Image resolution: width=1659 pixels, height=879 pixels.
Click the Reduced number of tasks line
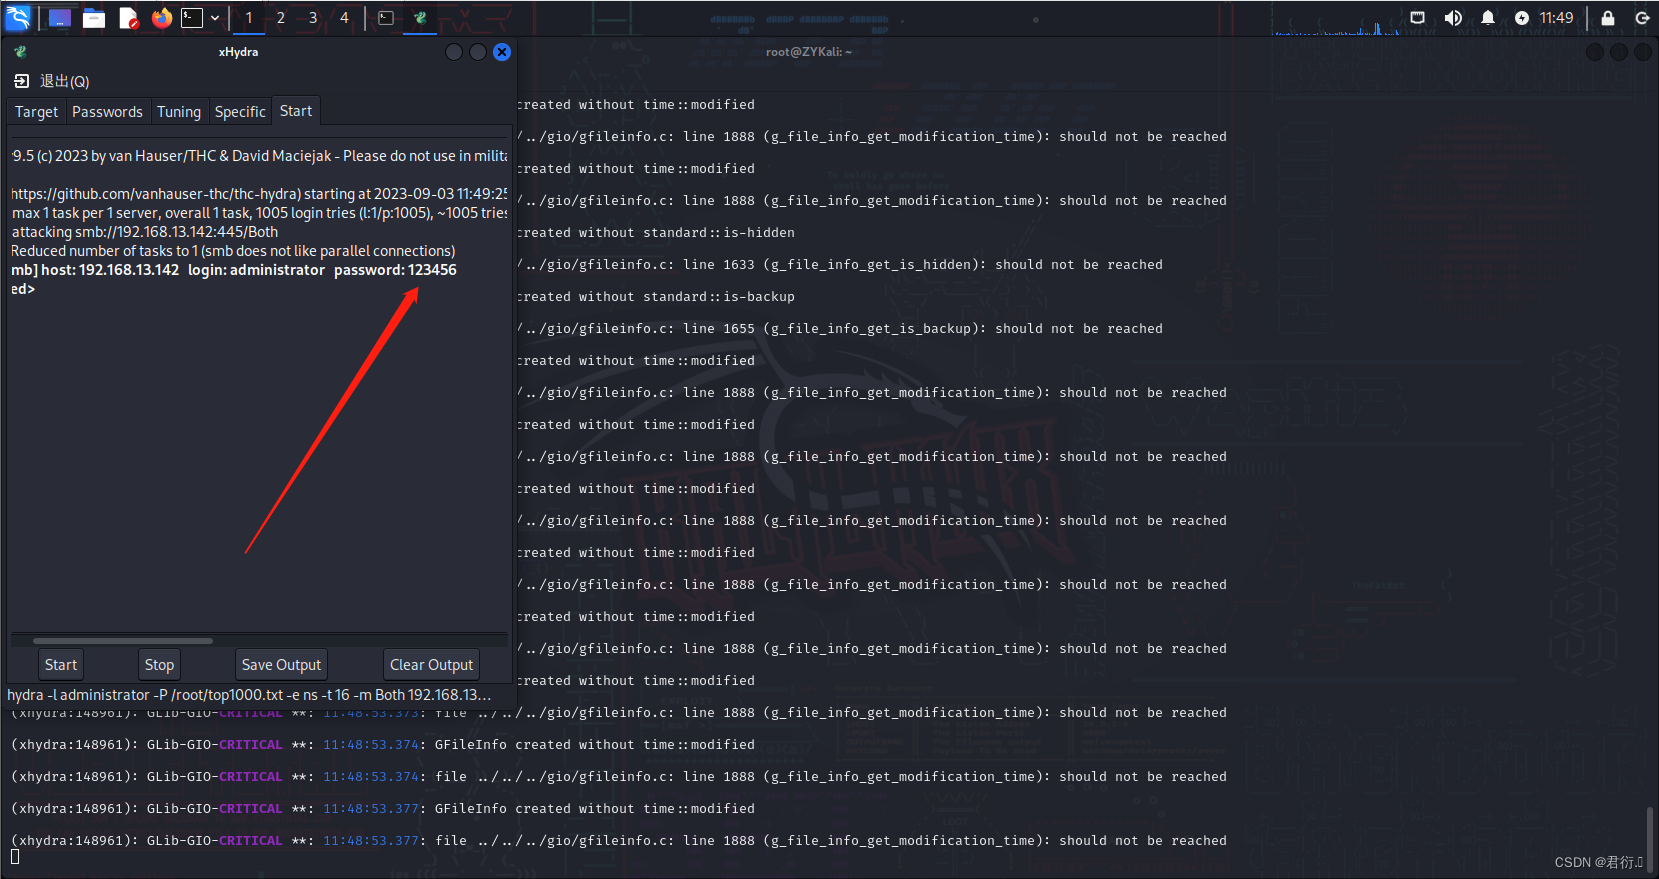coord(233,251)
